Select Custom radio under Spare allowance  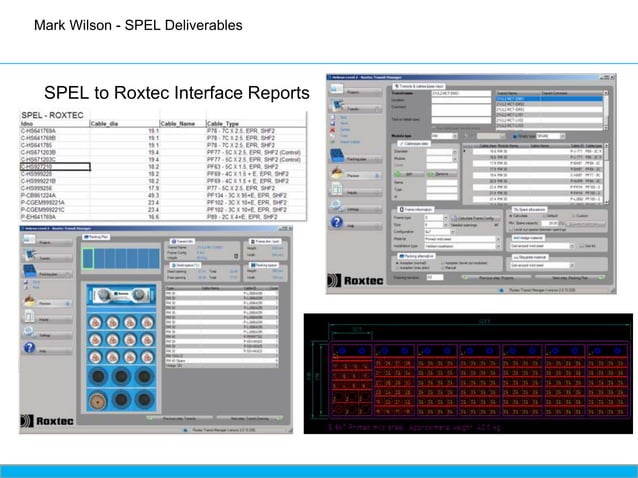tap(574, 216)
